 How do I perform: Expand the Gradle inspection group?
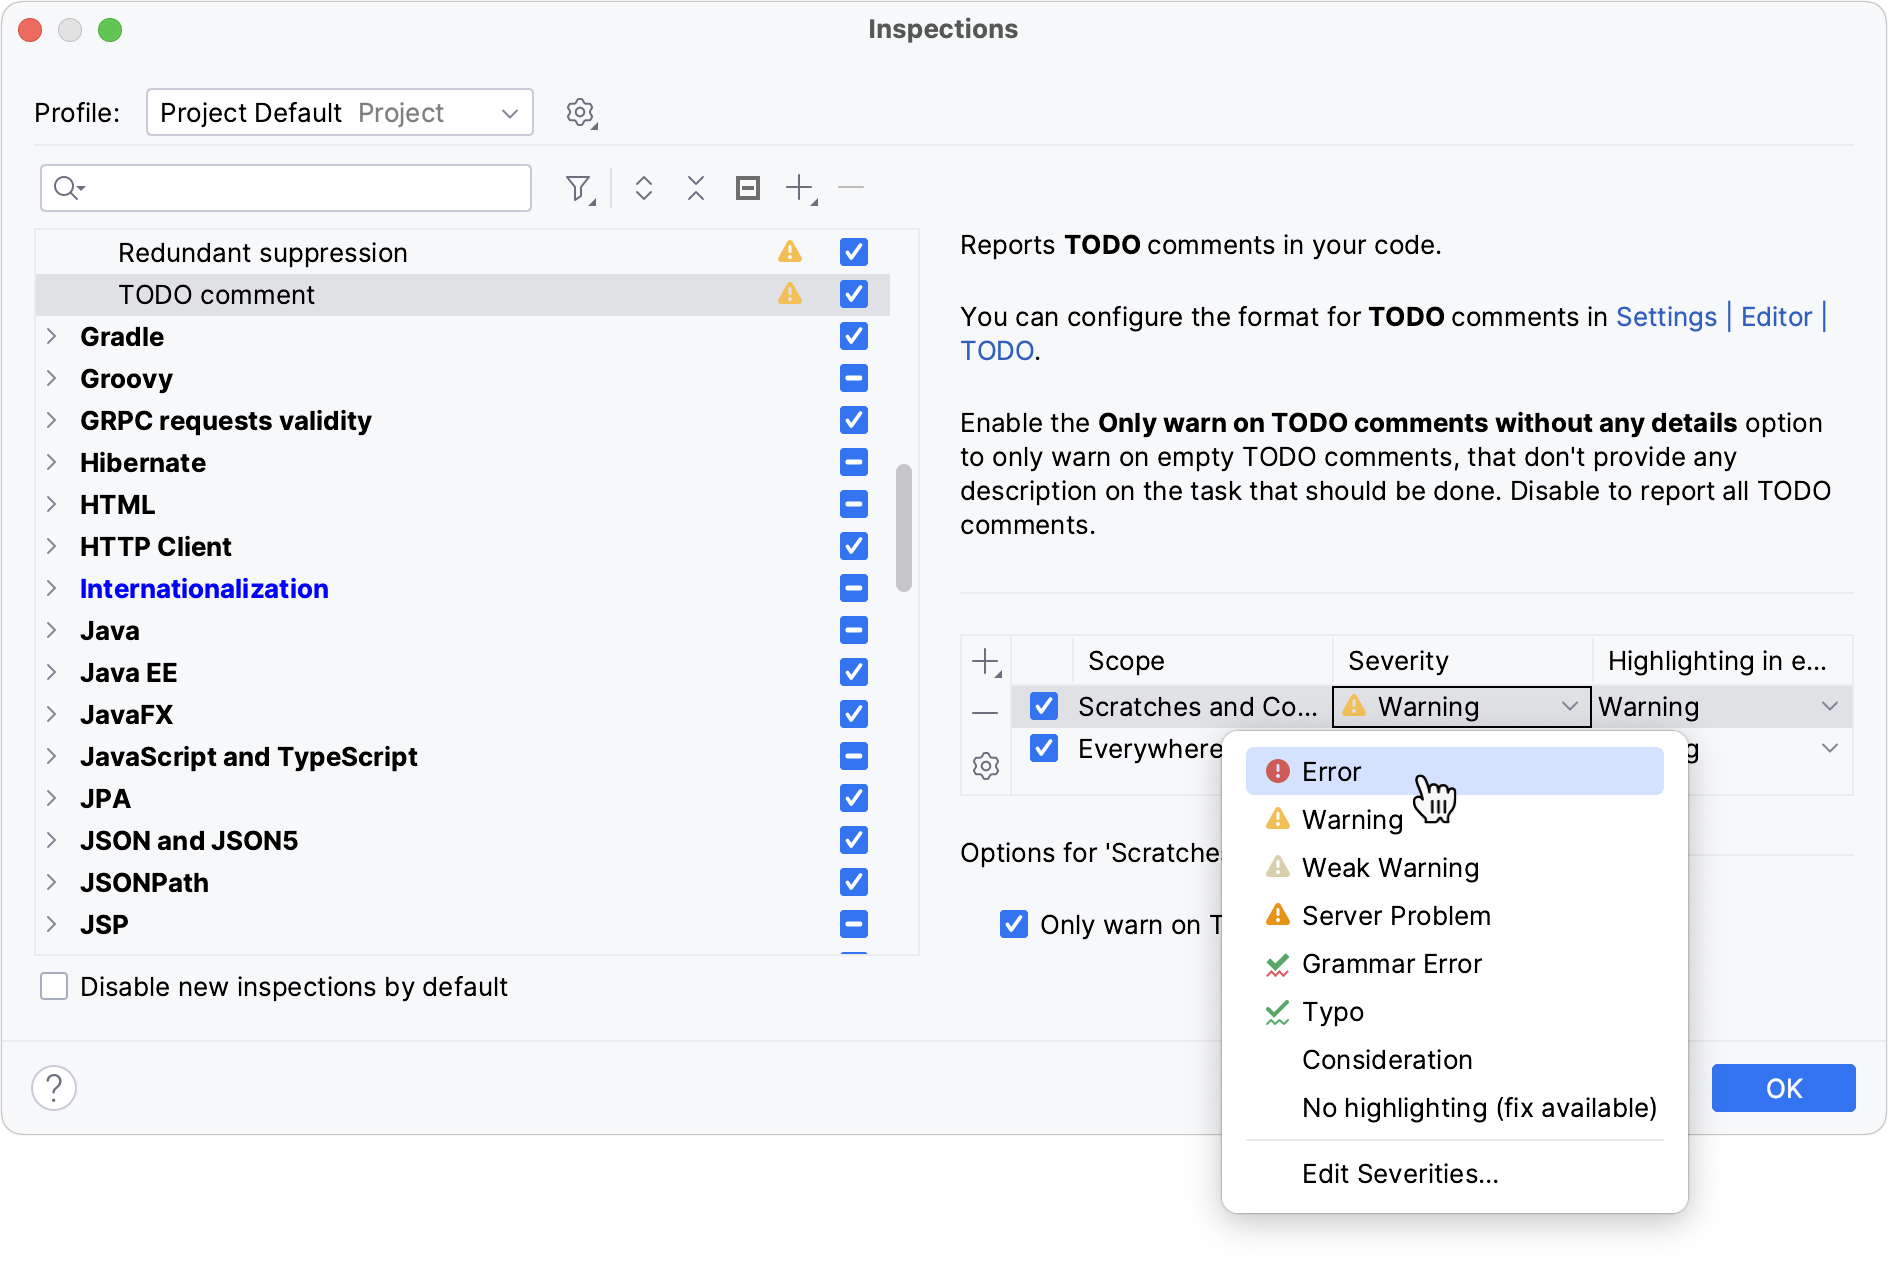52,337
